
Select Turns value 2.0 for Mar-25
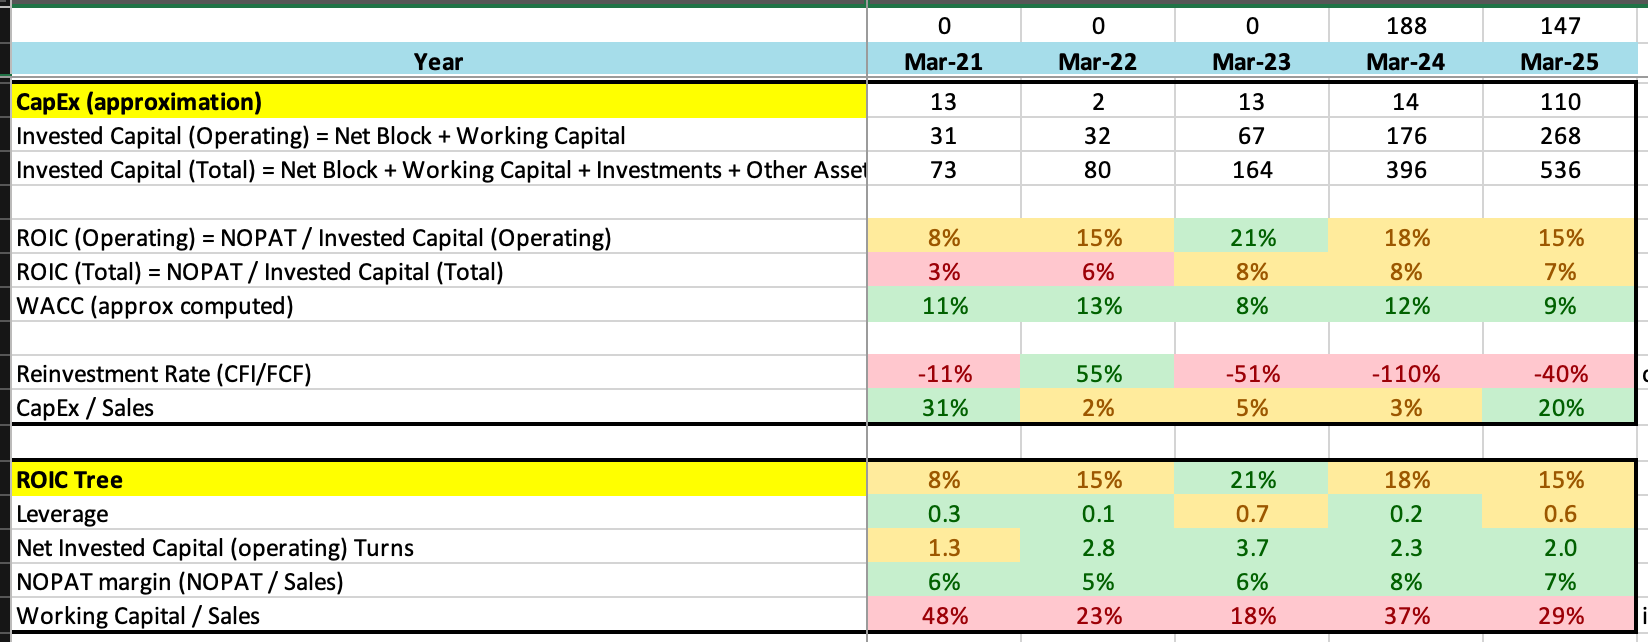tap(1559, 548)
